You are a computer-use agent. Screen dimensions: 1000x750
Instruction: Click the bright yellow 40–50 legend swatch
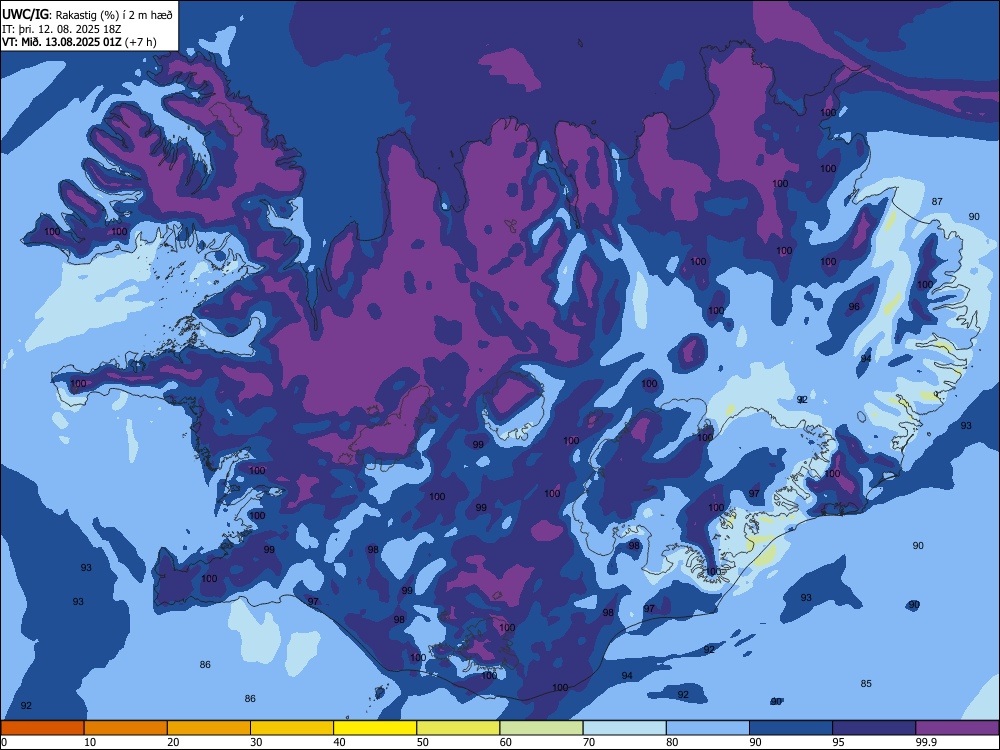tap(375, 728)
